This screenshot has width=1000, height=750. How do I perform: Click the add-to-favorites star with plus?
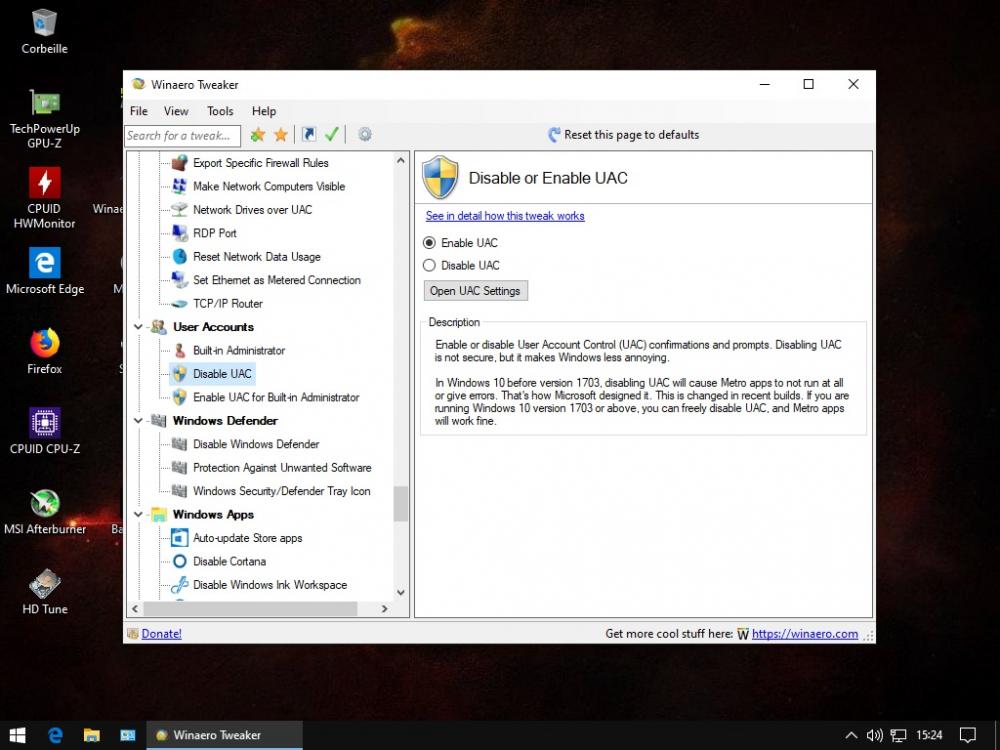click(258, 135)
